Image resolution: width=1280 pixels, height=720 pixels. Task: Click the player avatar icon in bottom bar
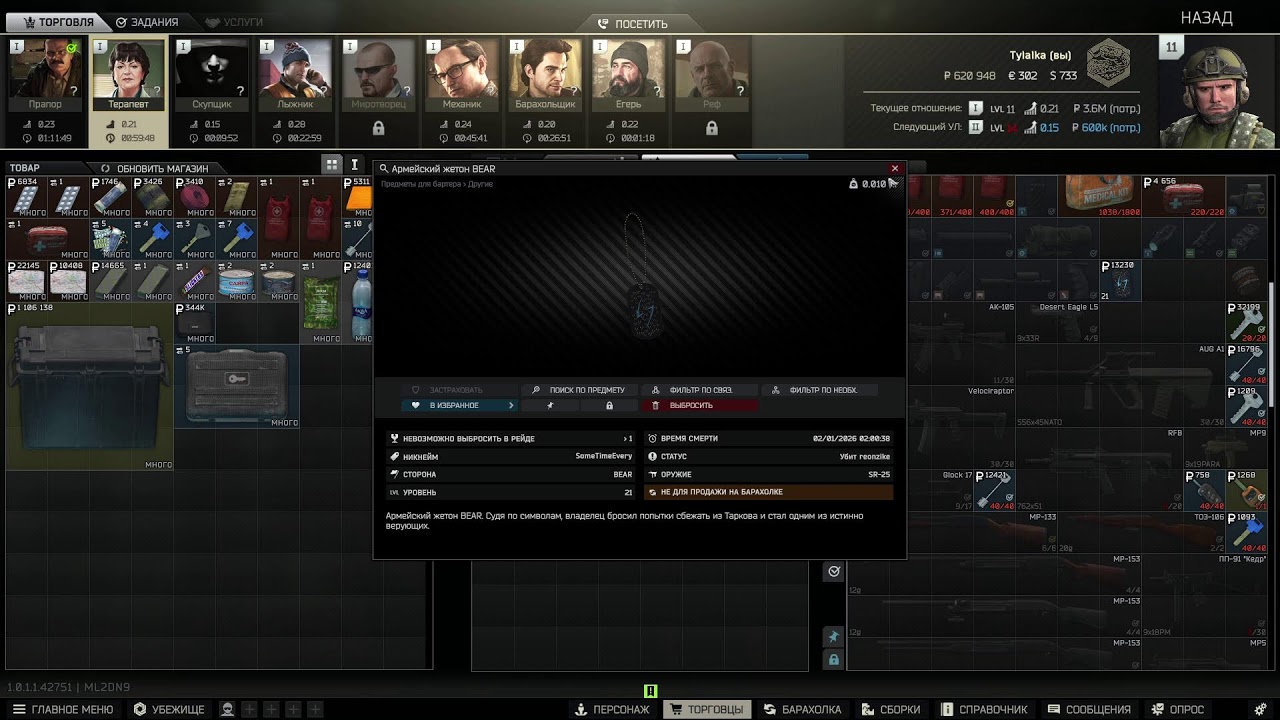pos(228,709)
